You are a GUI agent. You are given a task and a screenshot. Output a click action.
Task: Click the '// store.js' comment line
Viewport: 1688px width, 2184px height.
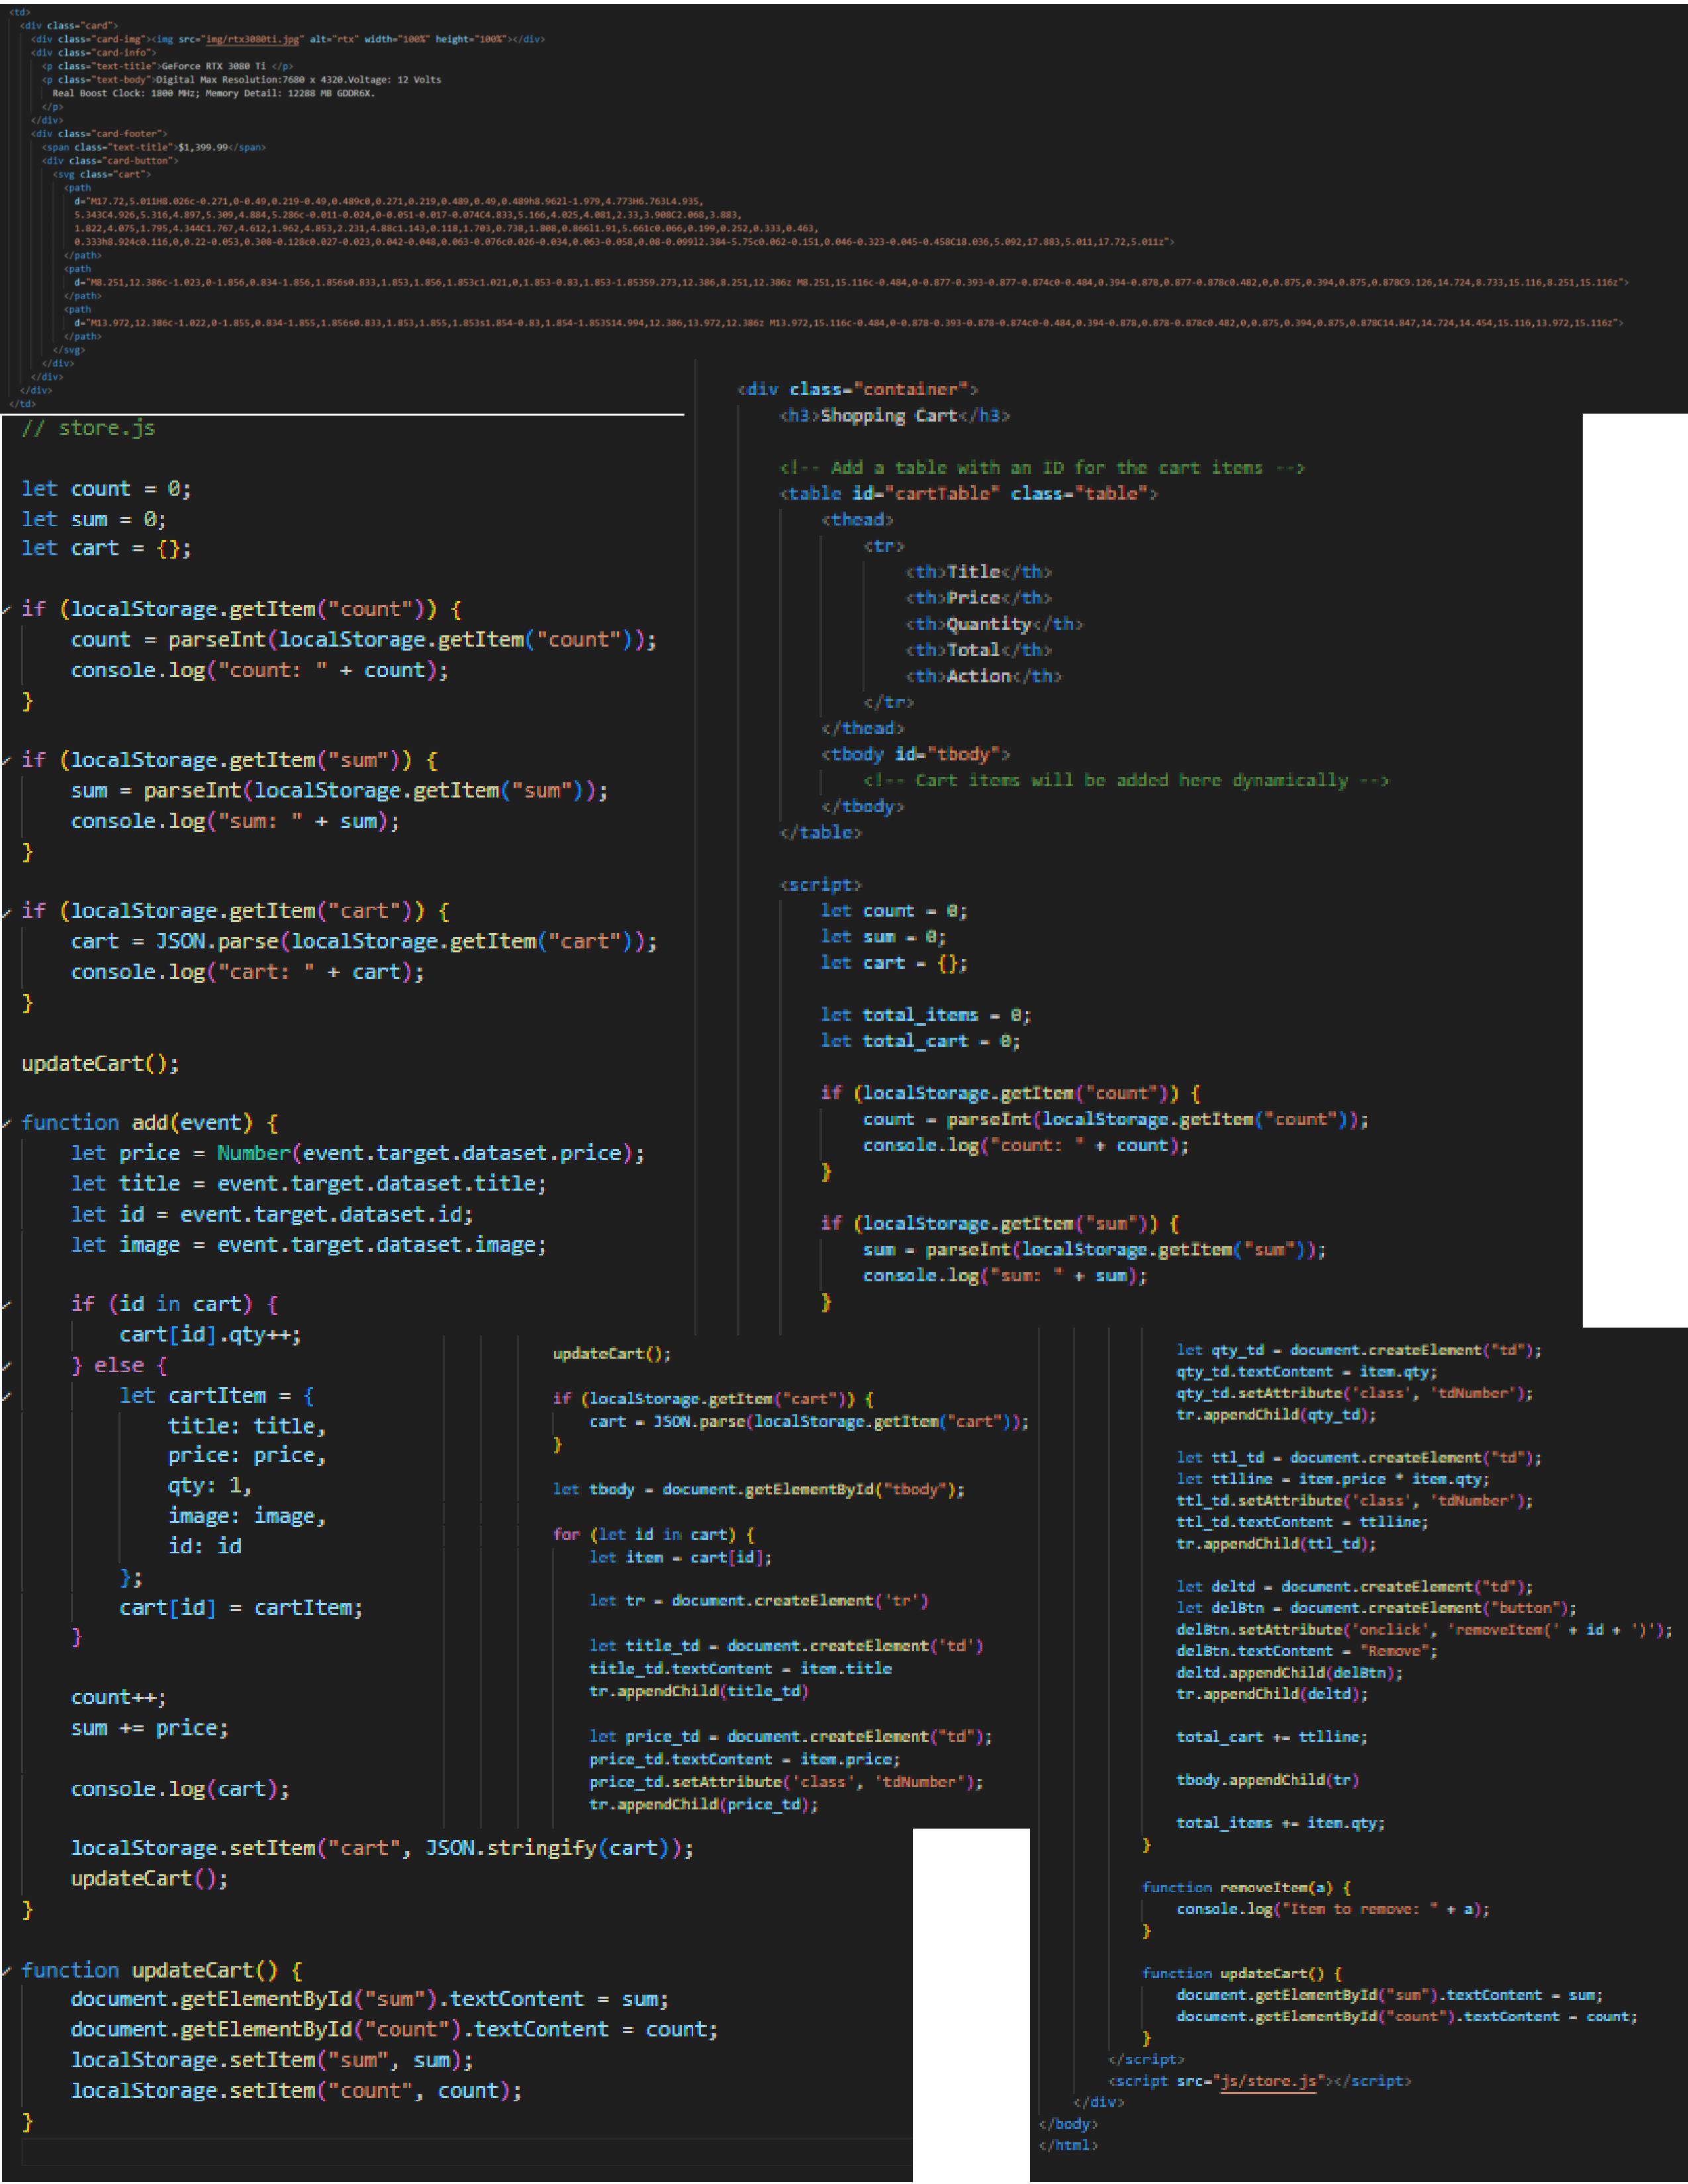(88, 428)
